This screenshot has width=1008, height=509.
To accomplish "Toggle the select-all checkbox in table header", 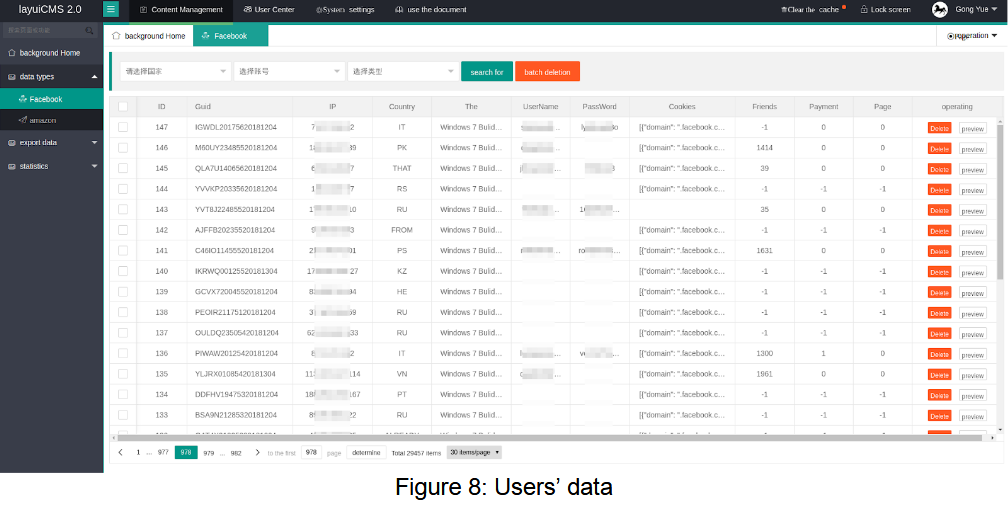I will pos(123,107).
